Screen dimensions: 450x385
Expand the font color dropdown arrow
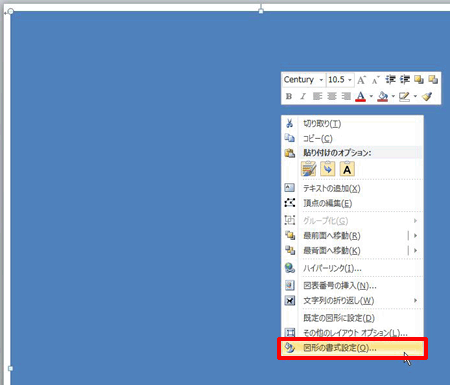tap(371, 96)
